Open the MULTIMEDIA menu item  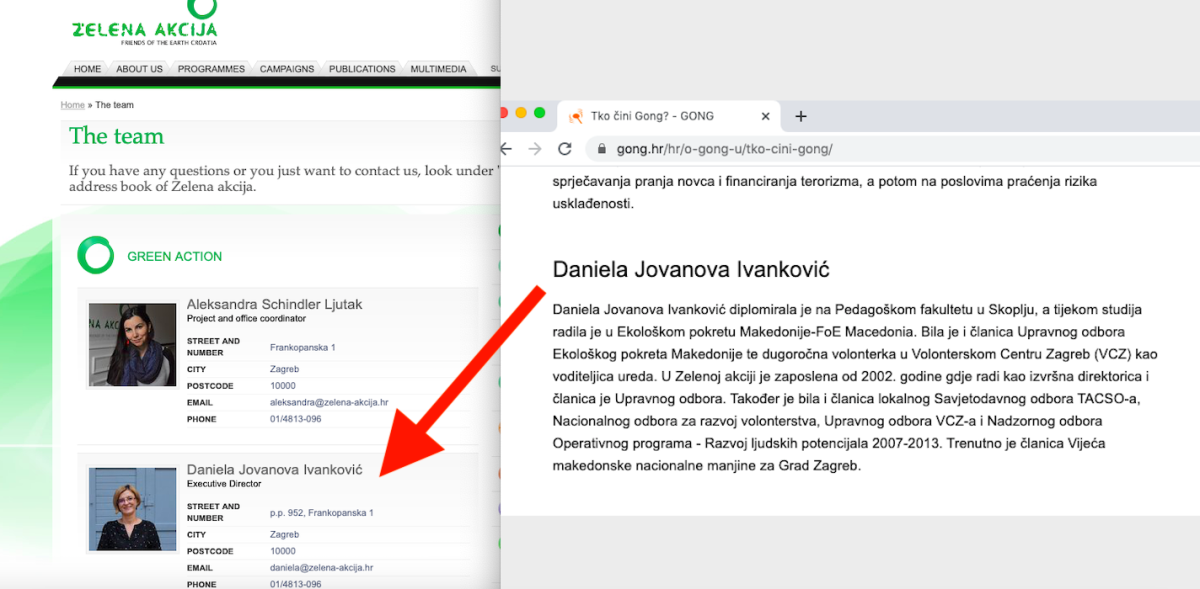click(438, 69)
